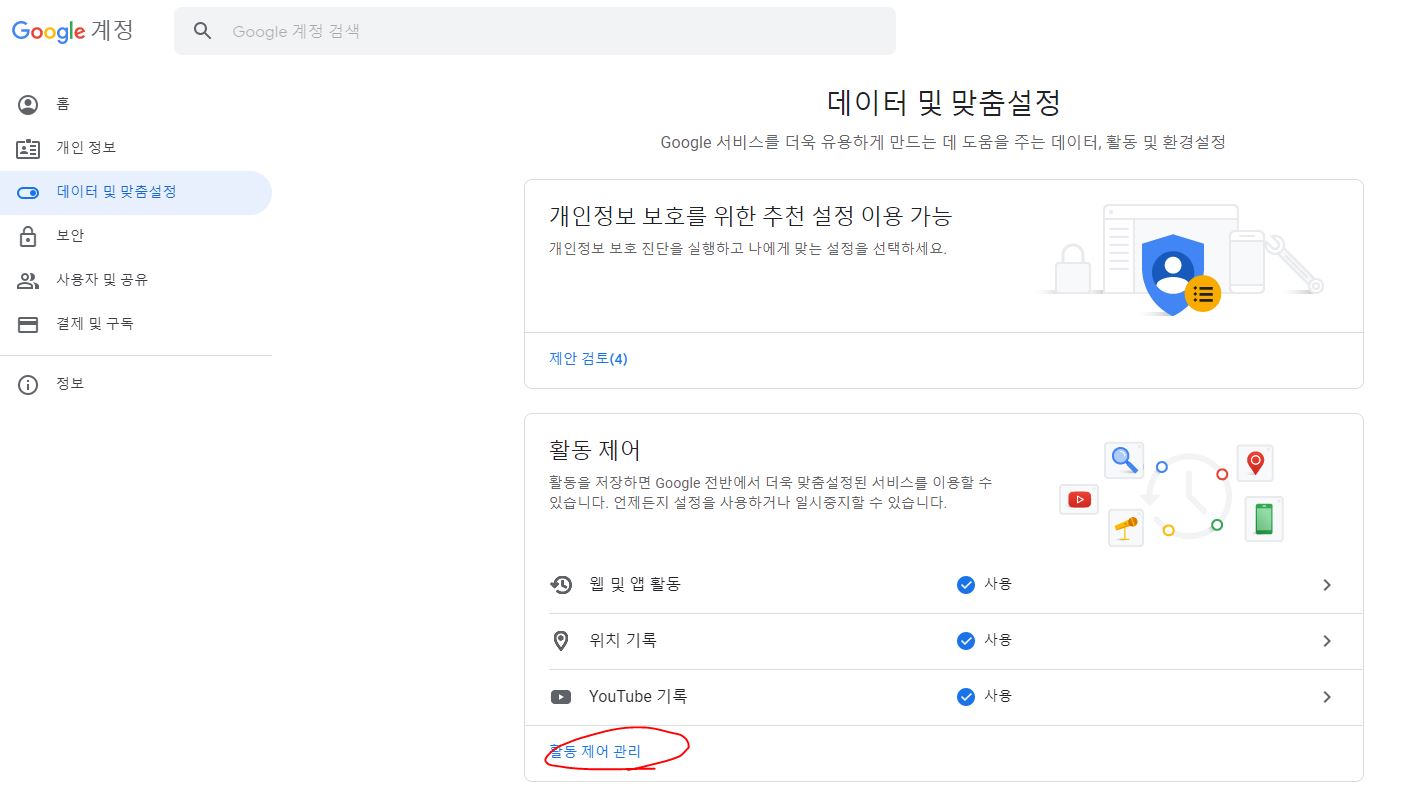The image size is (1410, 791).
Task: Focus the 'Google 계정 검색' search field
Action: (535, 31)
